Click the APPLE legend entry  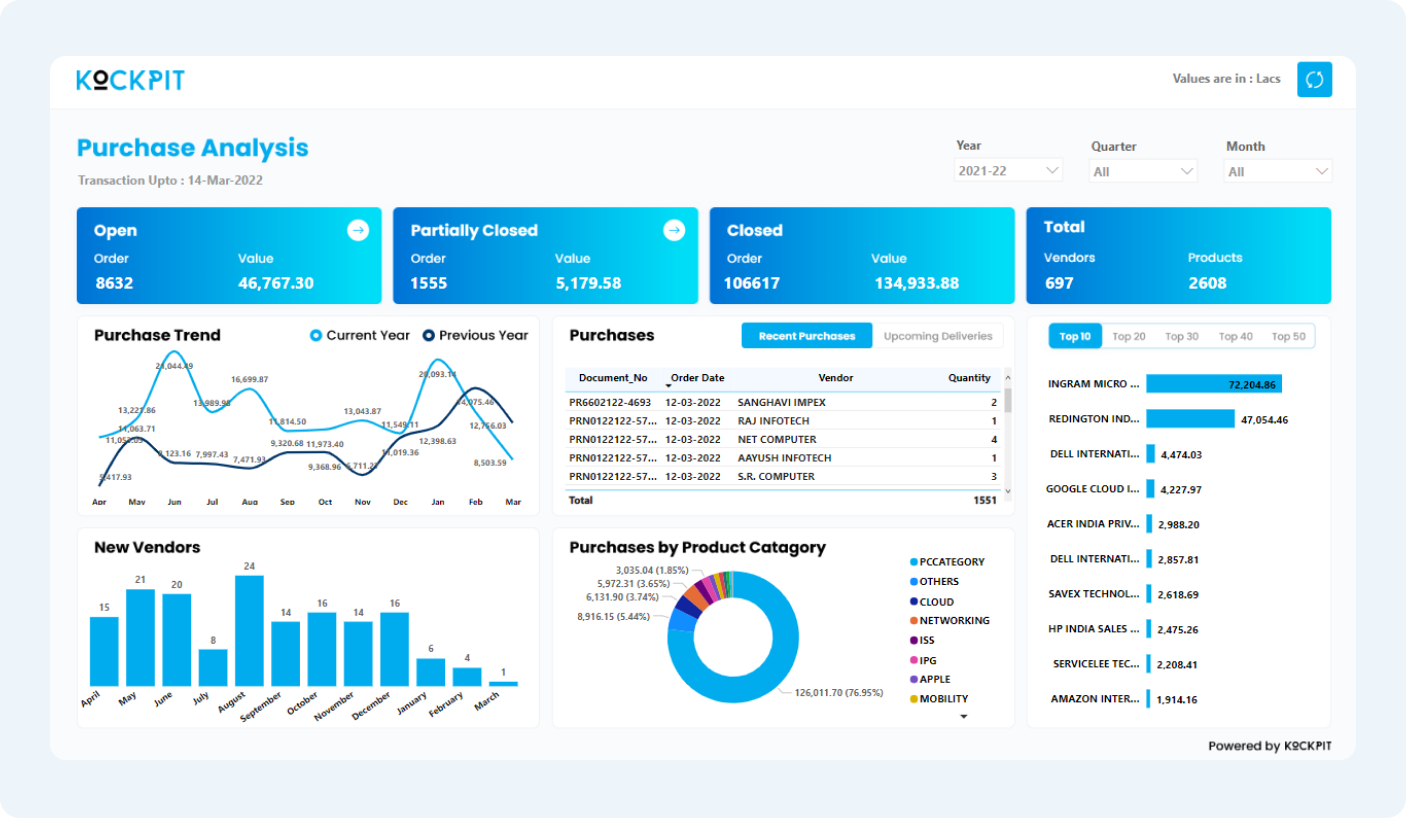point(930,679)
